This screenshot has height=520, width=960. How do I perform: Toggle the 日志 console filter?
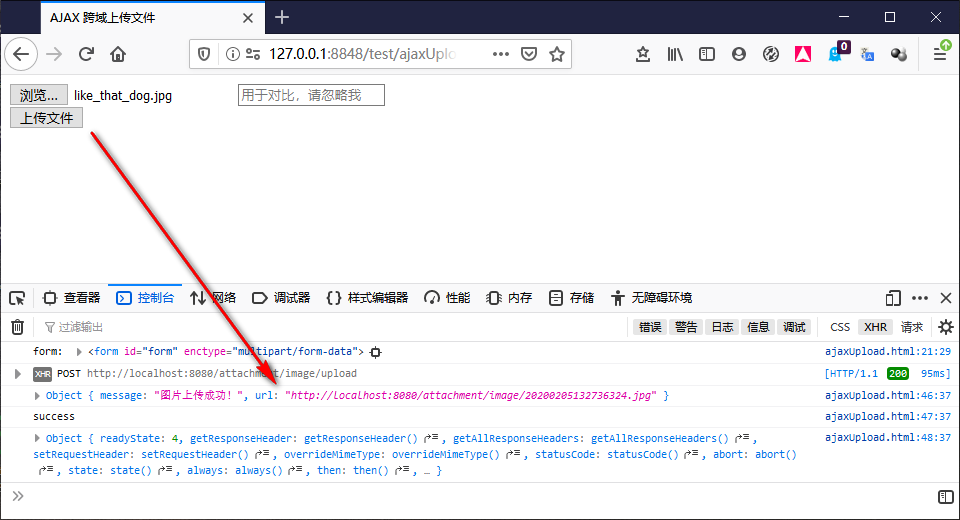pyautogui.click(x=722, y=327)
